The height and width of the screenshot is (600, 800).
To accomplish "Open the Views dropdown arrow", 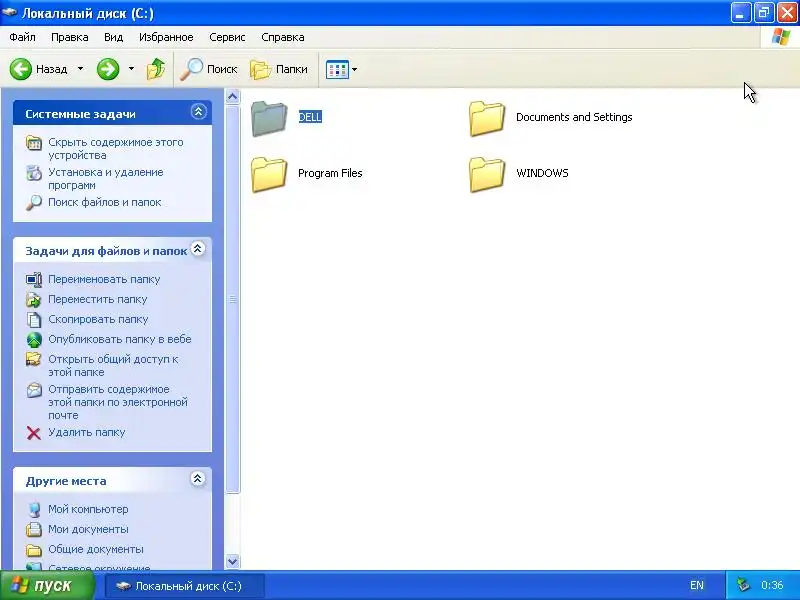I will pos(355,69).
